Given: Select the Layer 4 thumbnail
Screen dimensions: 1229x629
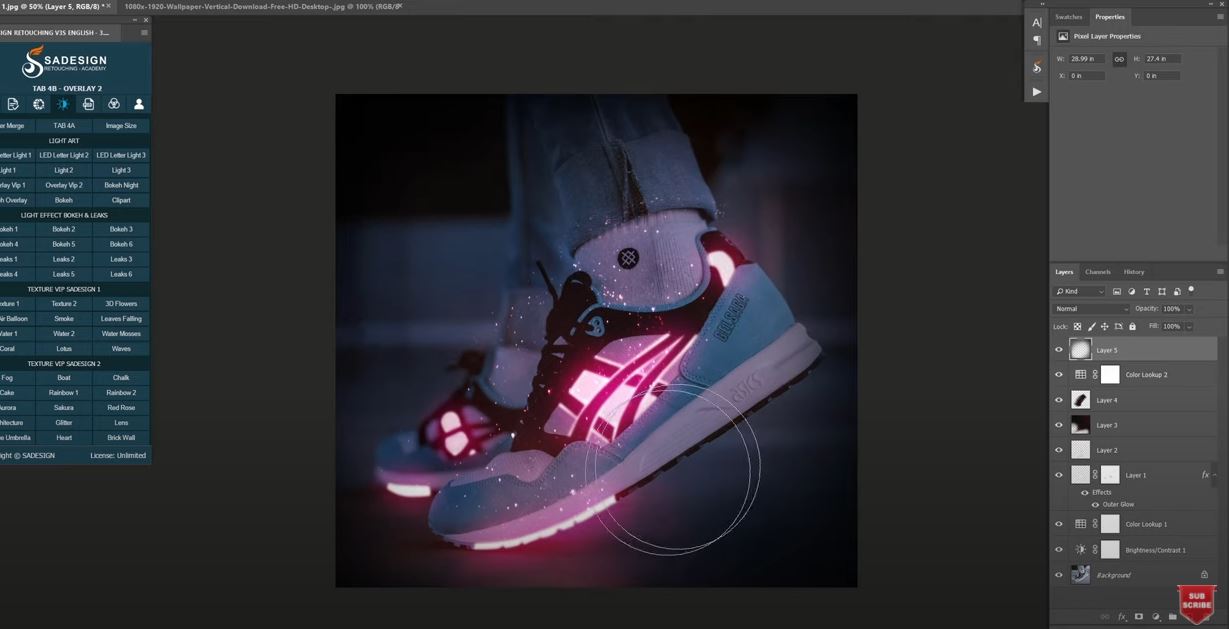Looking at the screenshot, I should 1080,400.
